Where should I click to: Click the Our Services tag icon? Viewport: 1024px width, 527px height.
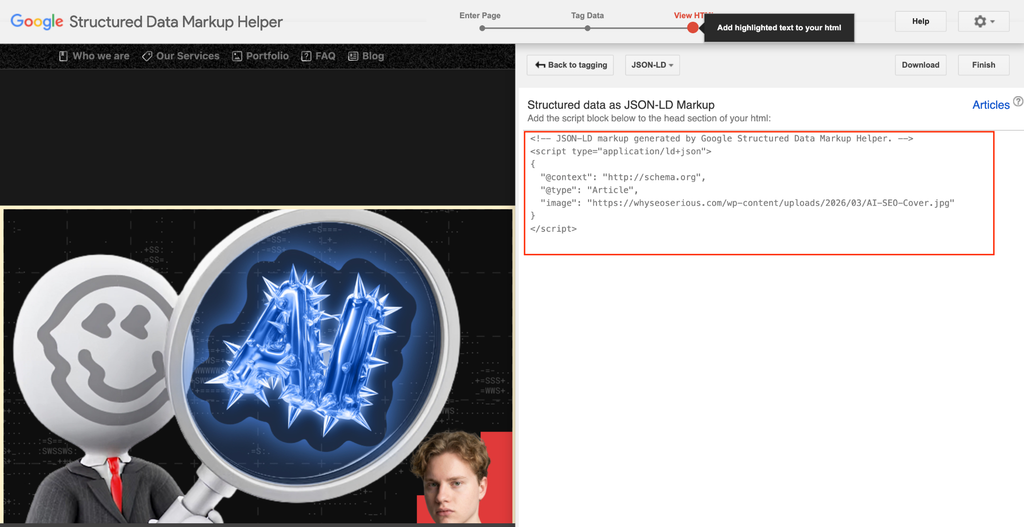[x=147, y=56]
